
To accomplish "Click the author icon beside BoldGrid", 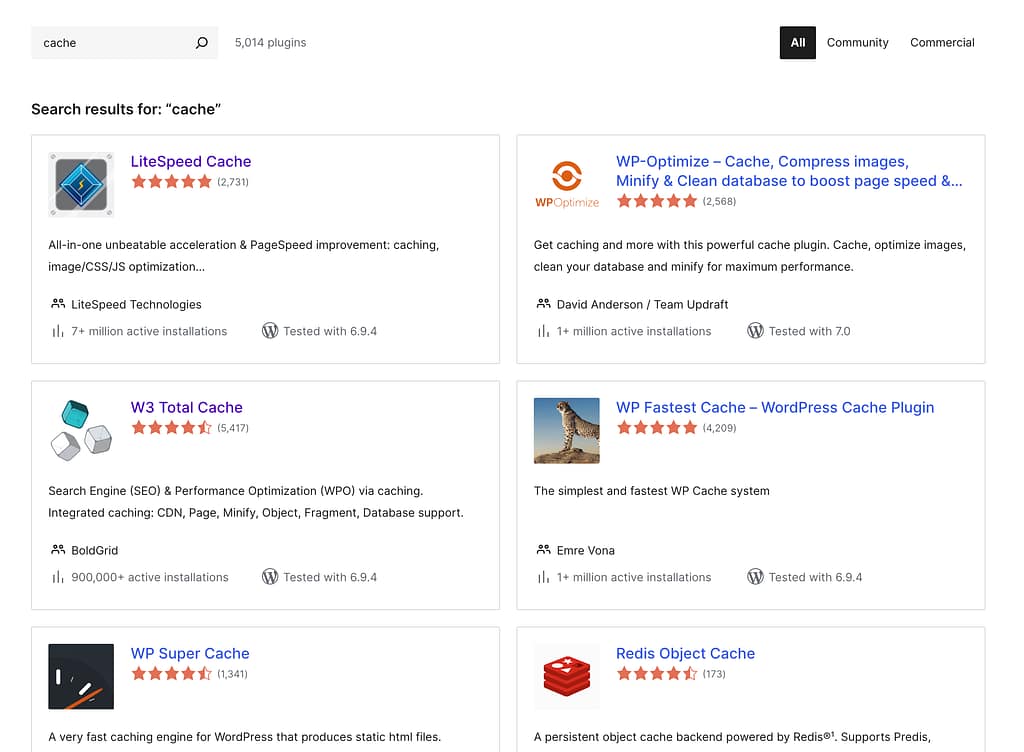I will (58, 550).
